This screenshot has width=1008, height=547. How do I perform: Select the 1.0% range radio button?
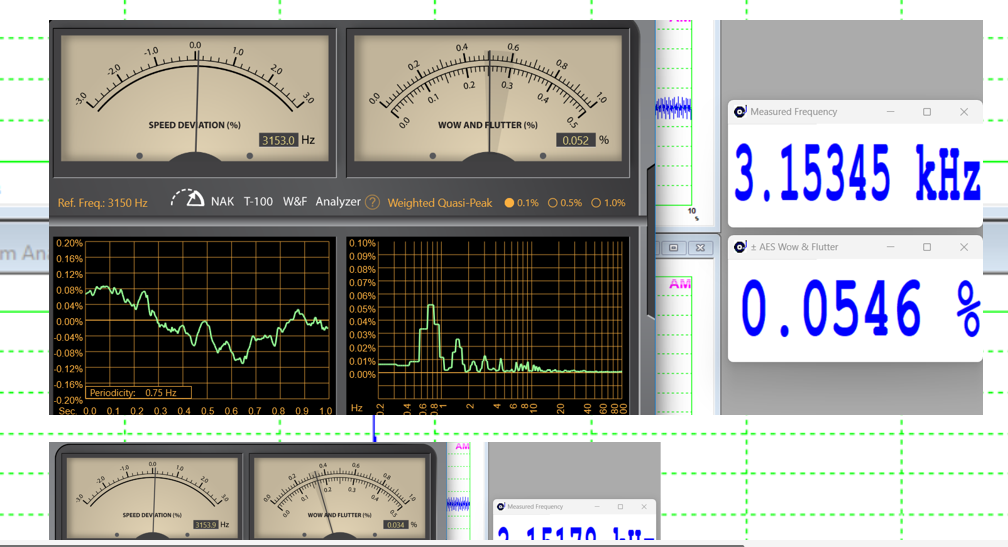[597, 203]
